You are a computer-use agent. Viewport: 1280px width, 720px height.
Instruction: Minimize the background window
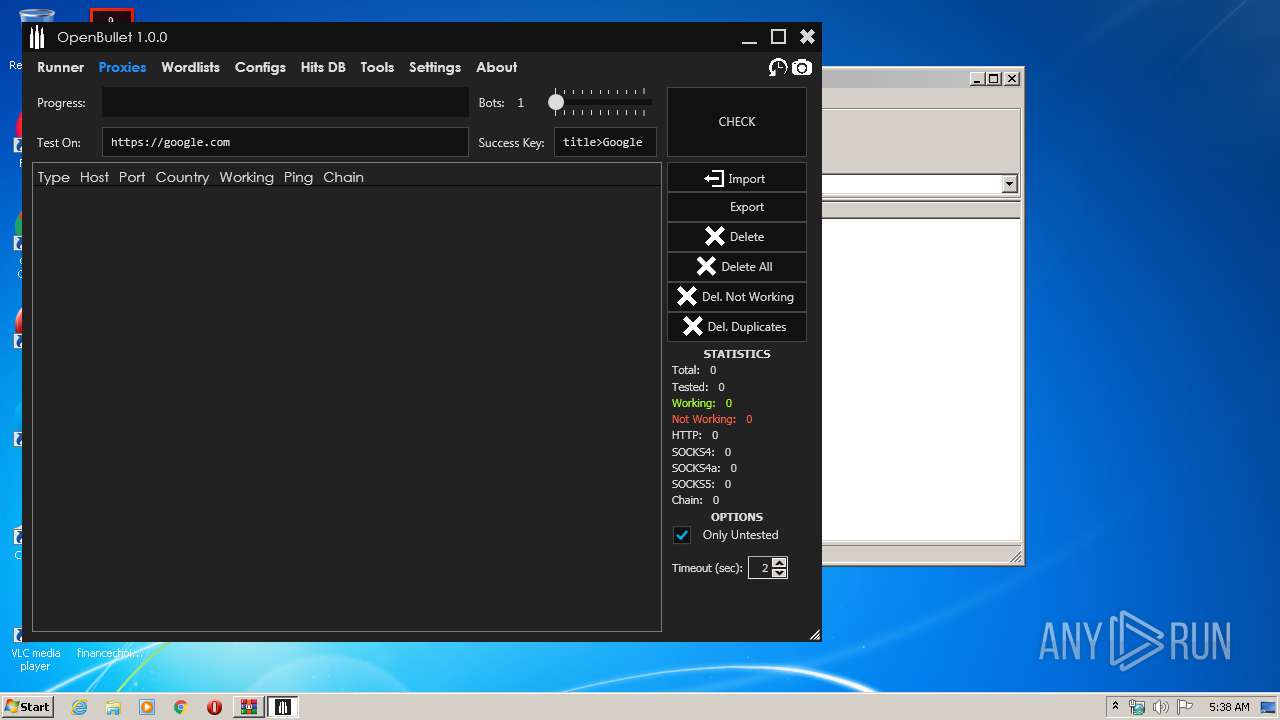pyautogui.click(x=977, y=78)
